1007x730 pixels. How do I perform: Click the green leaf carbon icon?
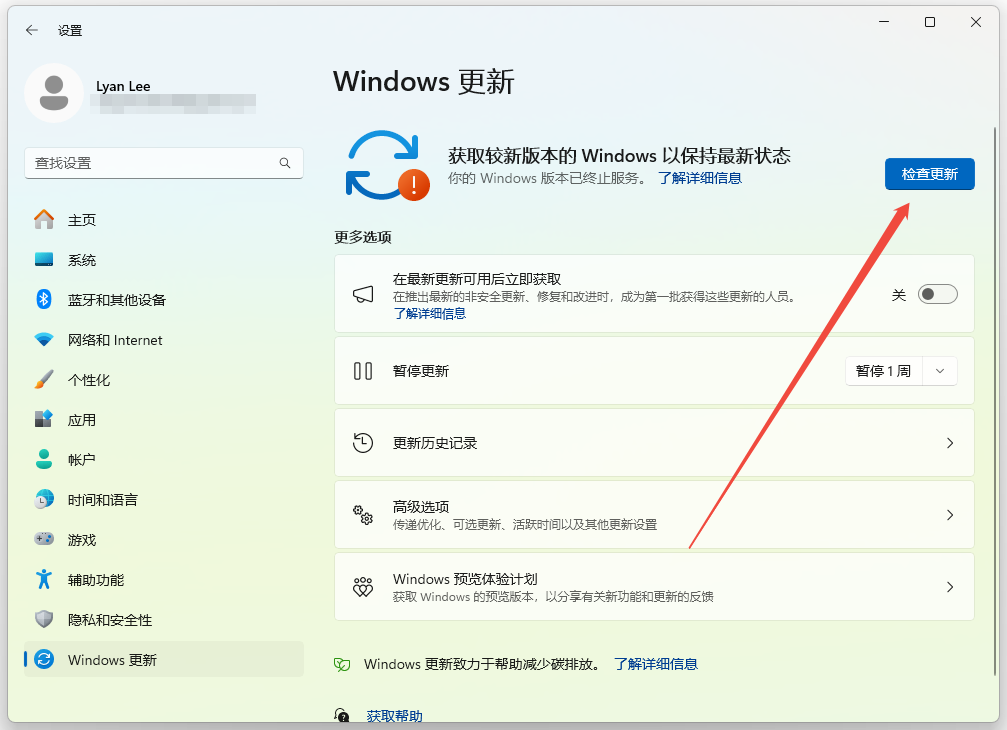[x=342, y=665]
